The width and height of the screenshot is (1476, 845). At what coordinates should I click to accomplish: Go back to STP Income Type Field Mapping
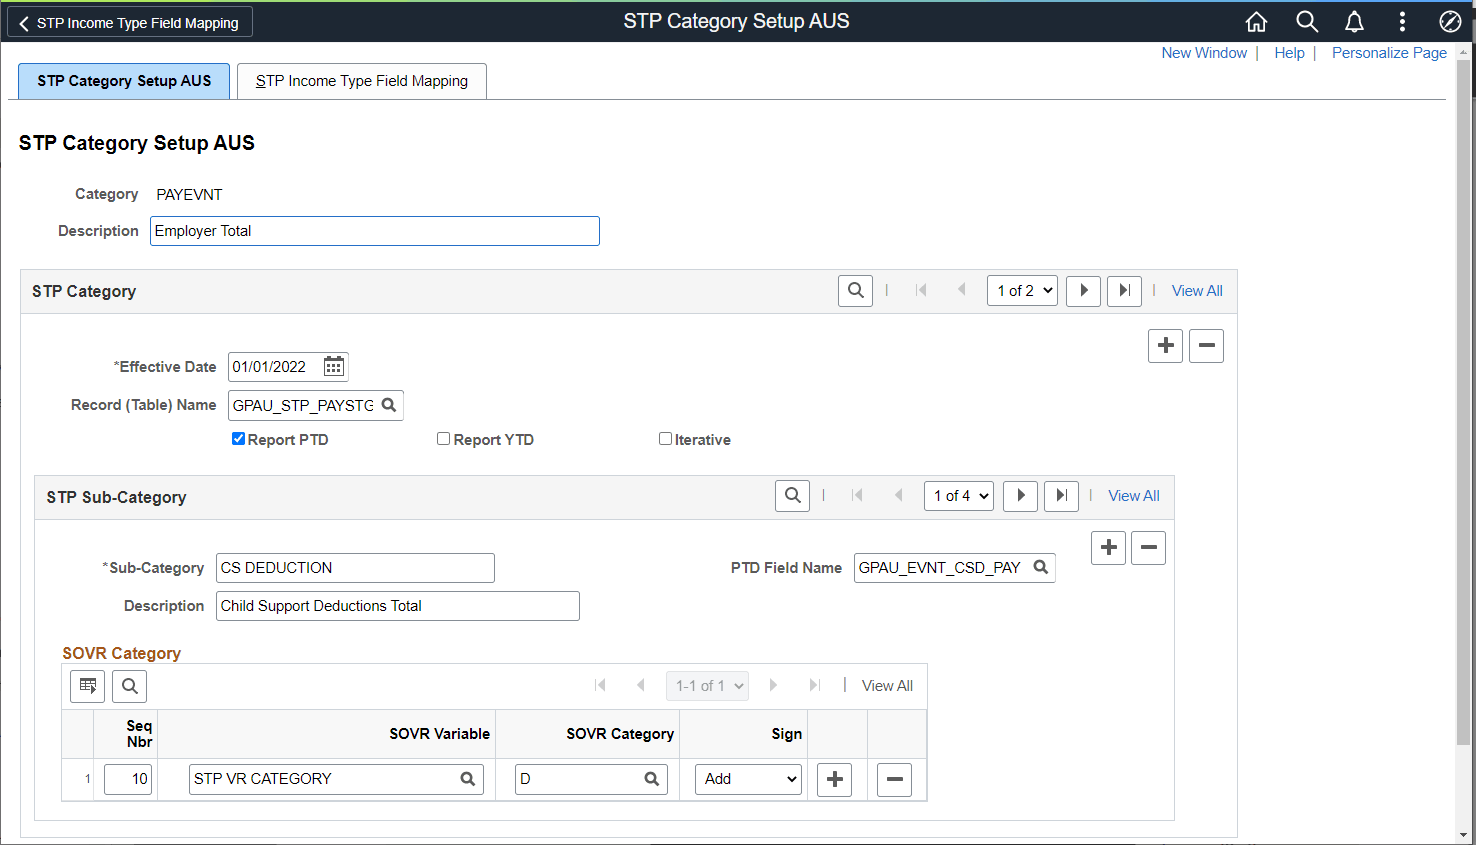130,22
